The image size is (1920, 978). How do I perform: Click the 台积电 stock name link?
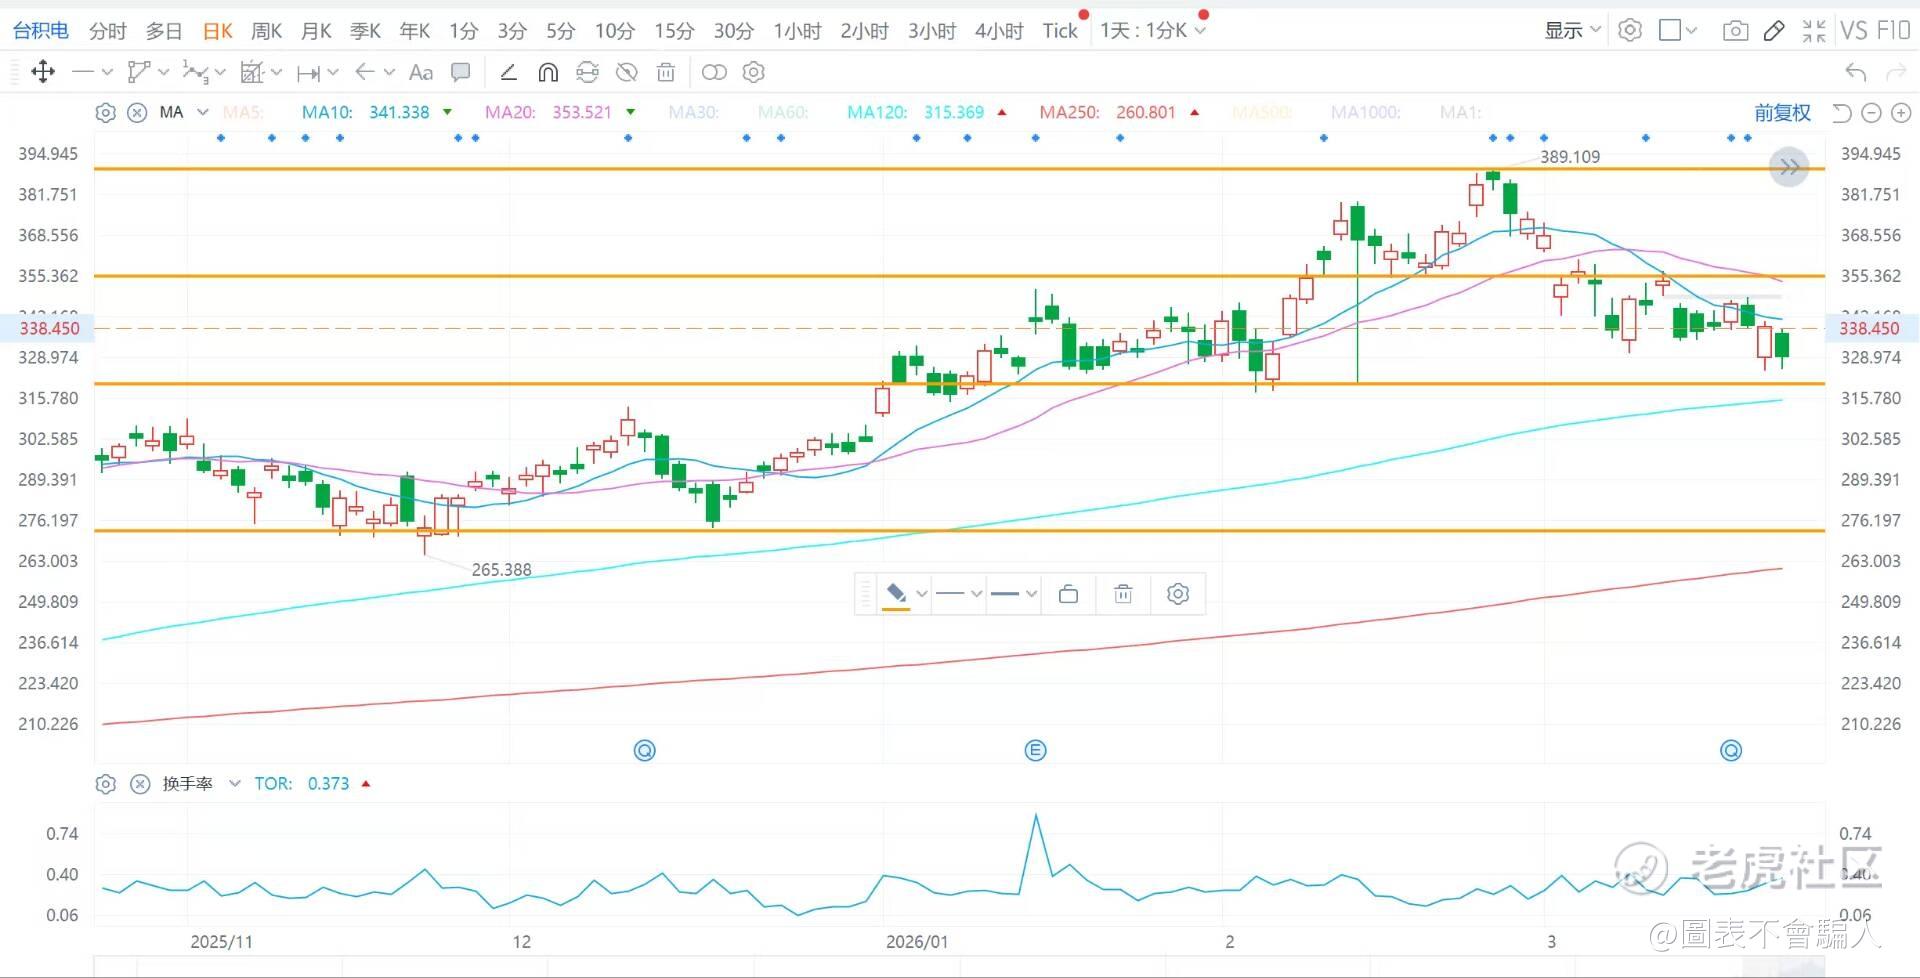pos(40,31)
